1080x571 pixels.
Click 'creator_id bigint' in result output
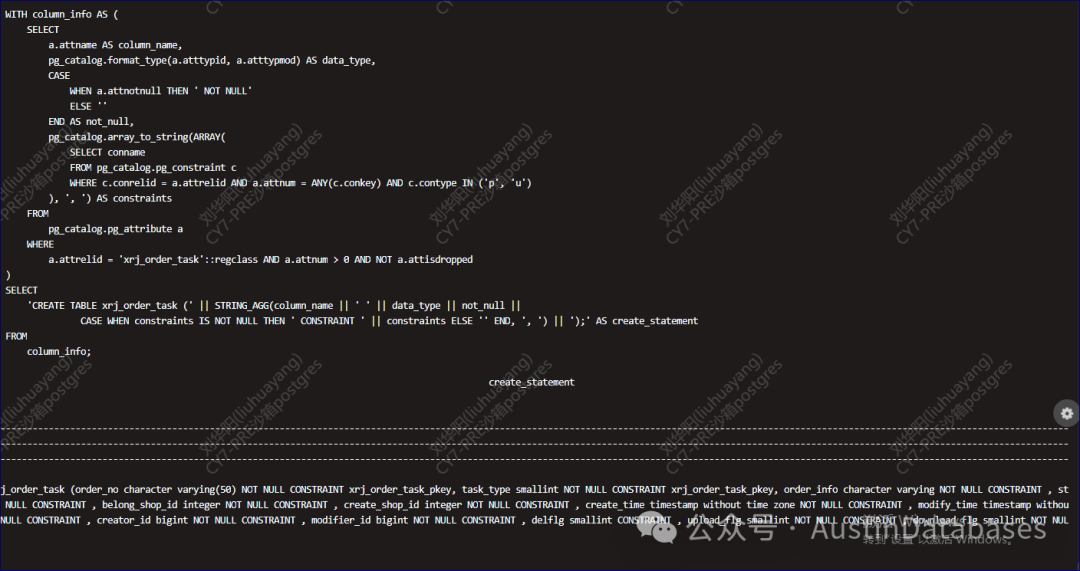[142, 520]
